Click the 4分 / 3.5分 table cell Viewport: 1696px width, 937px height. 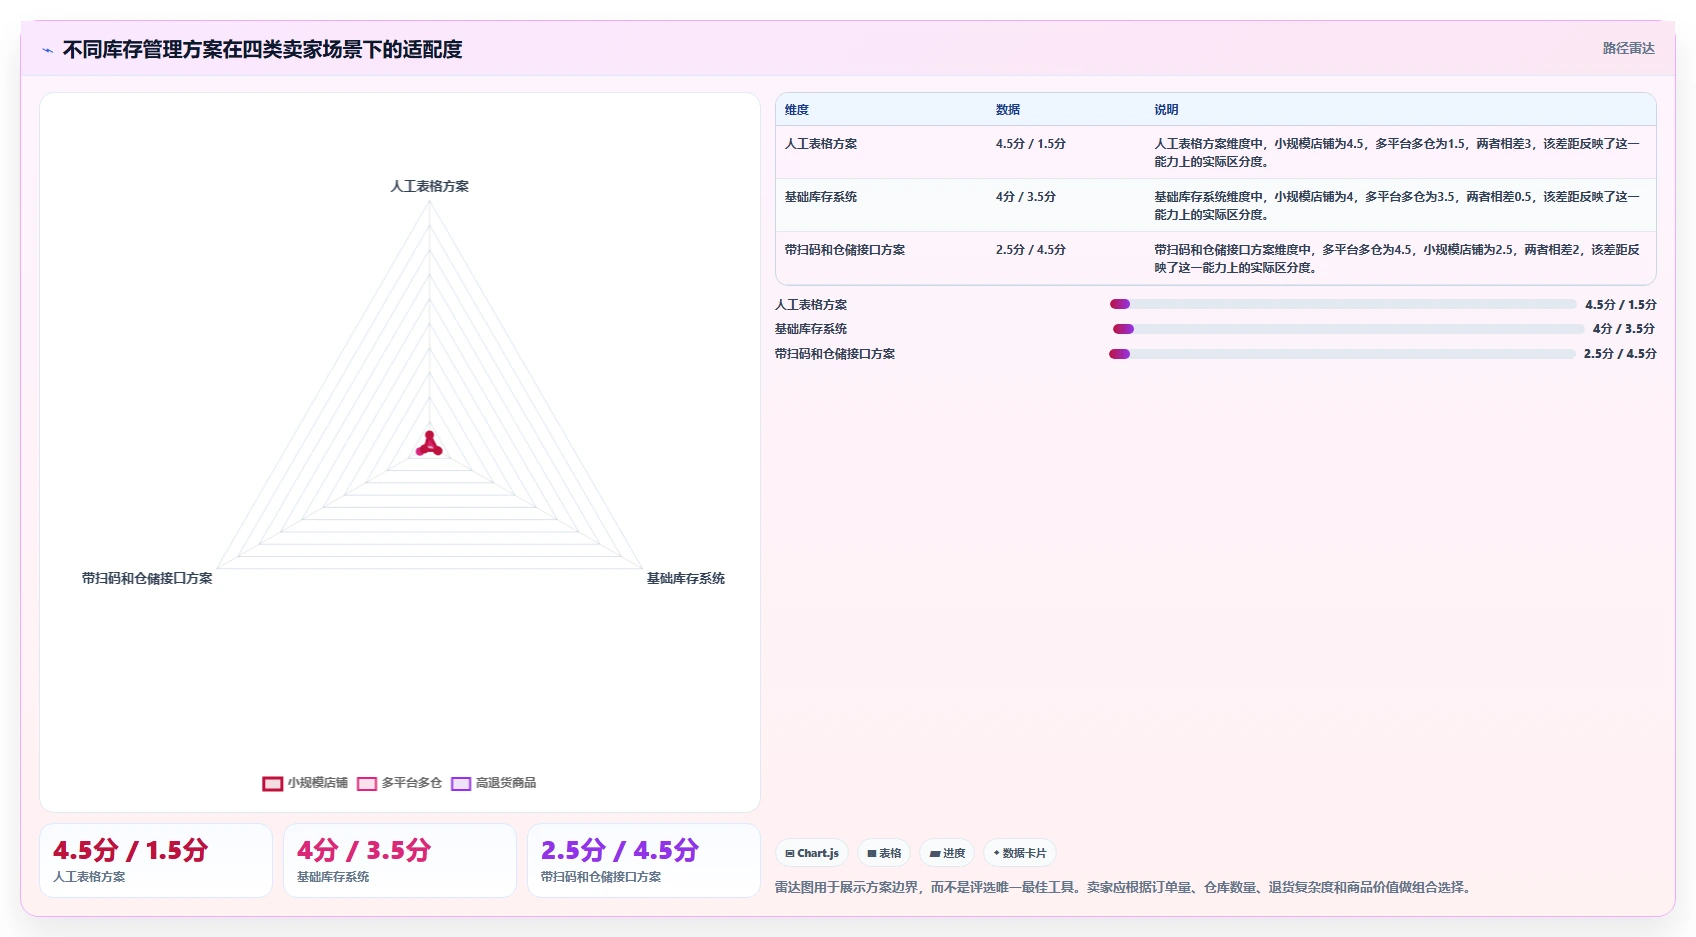(1026, 197)
